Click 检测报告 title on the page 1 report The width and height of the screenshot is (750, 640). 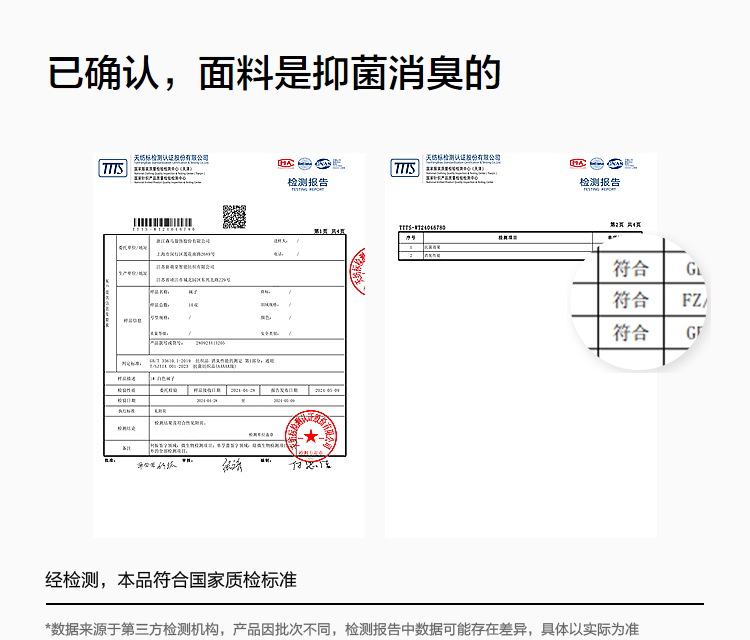308,182
